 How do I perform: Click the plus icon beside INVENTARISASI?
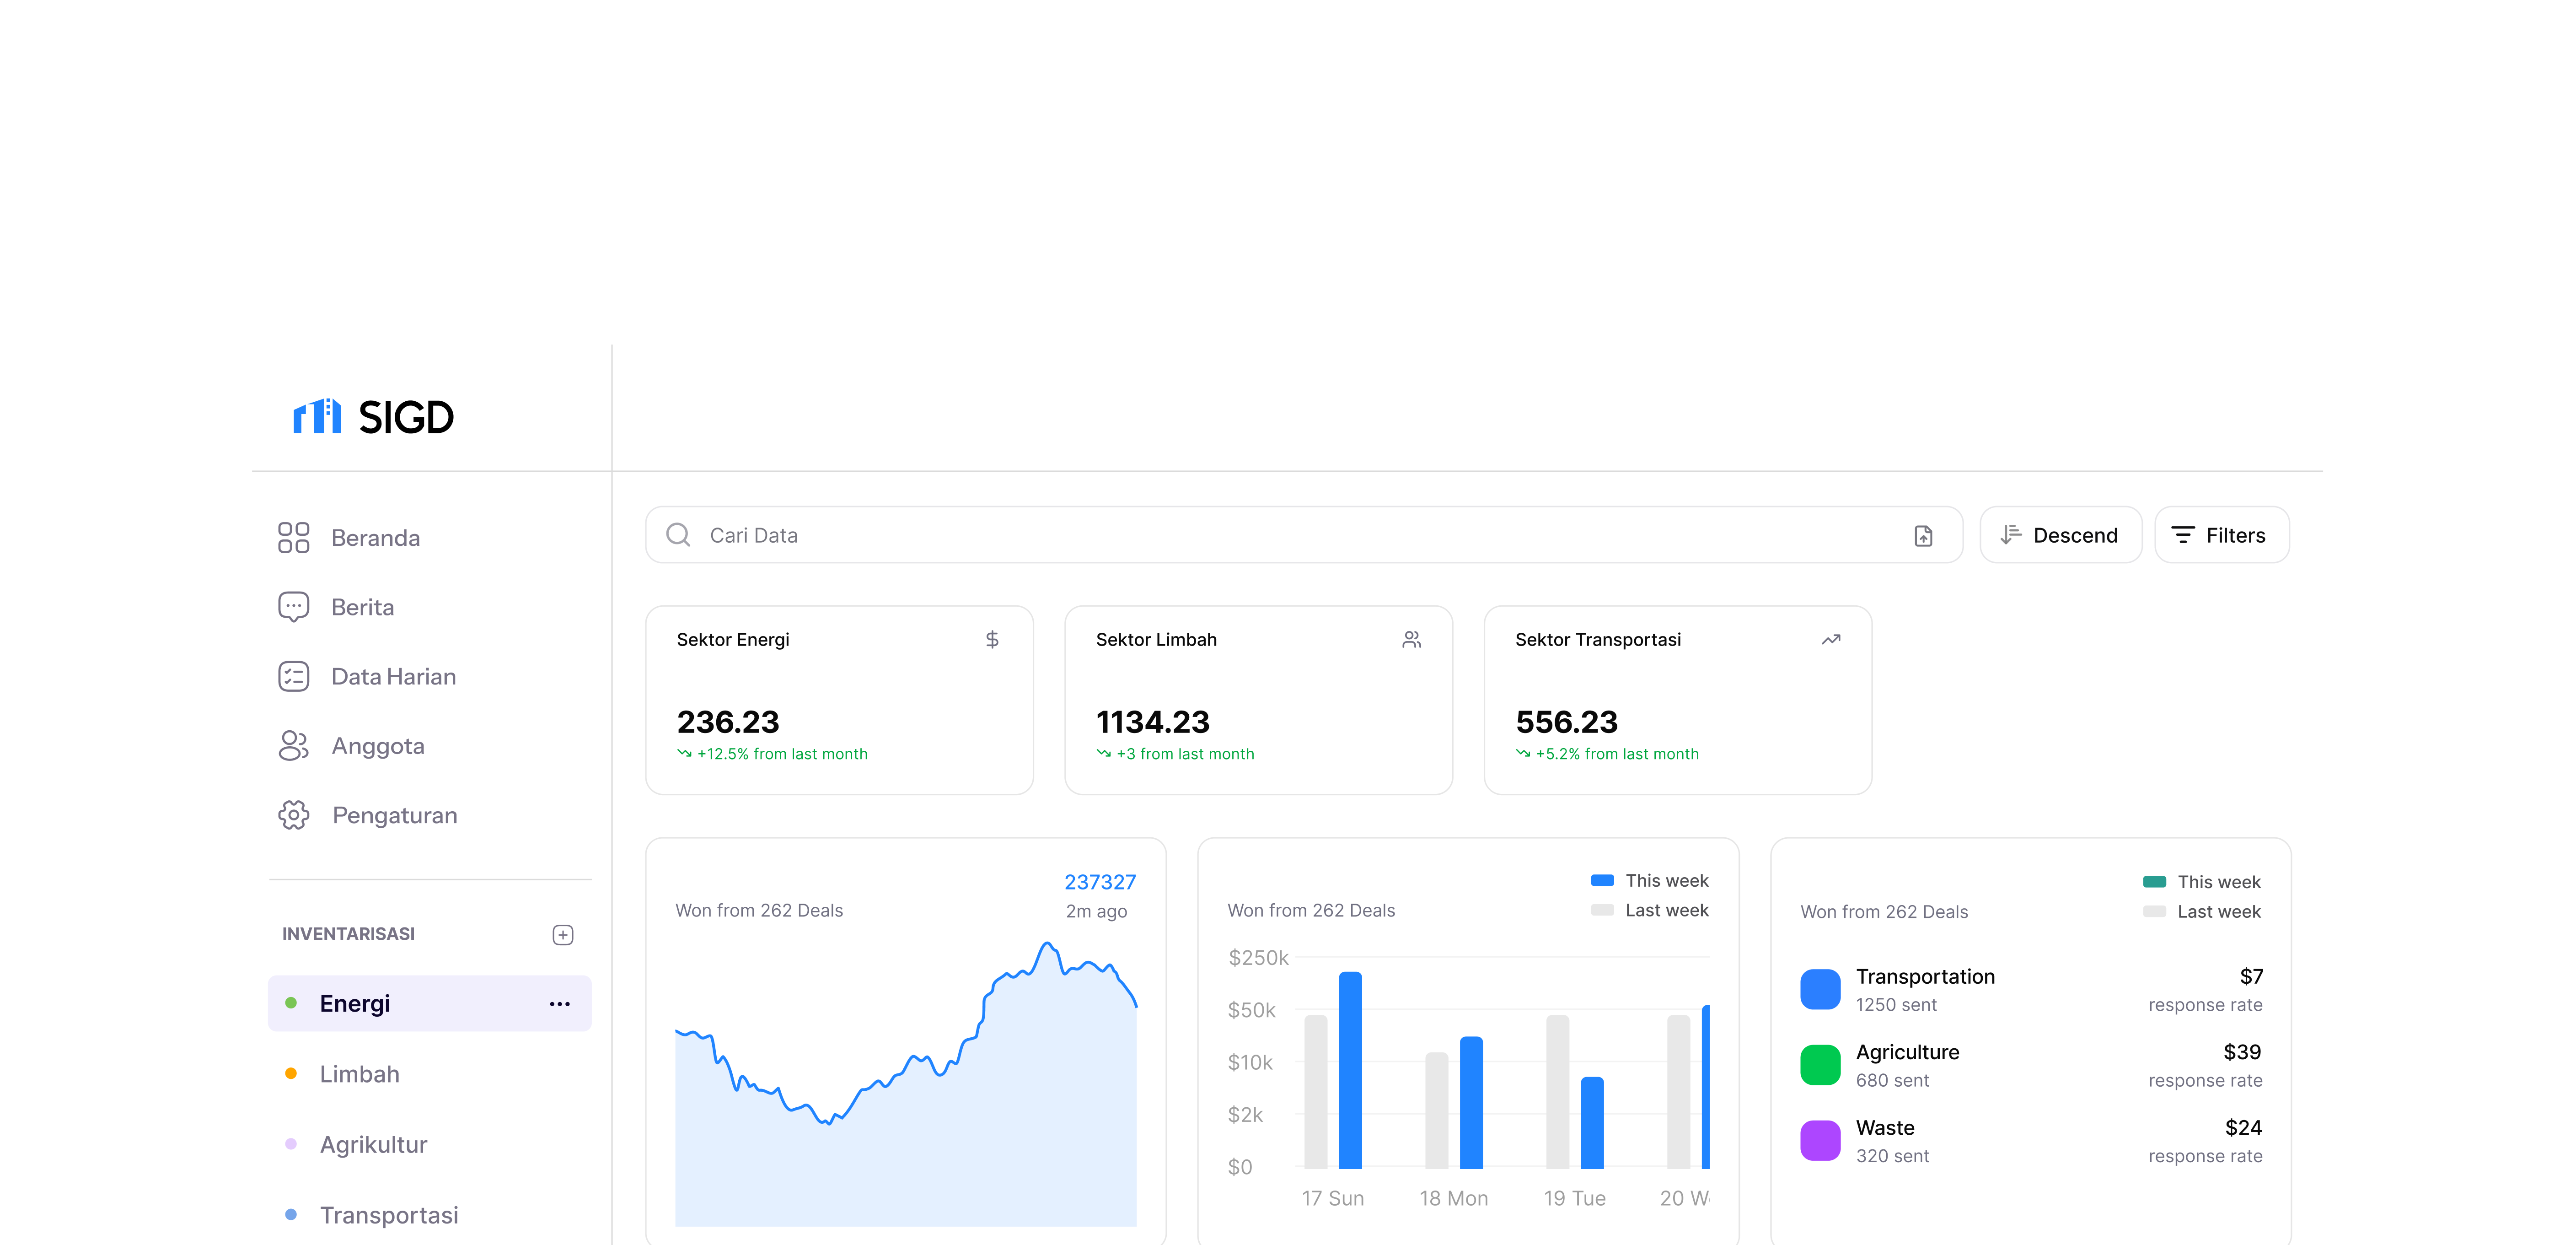(563, 934)
